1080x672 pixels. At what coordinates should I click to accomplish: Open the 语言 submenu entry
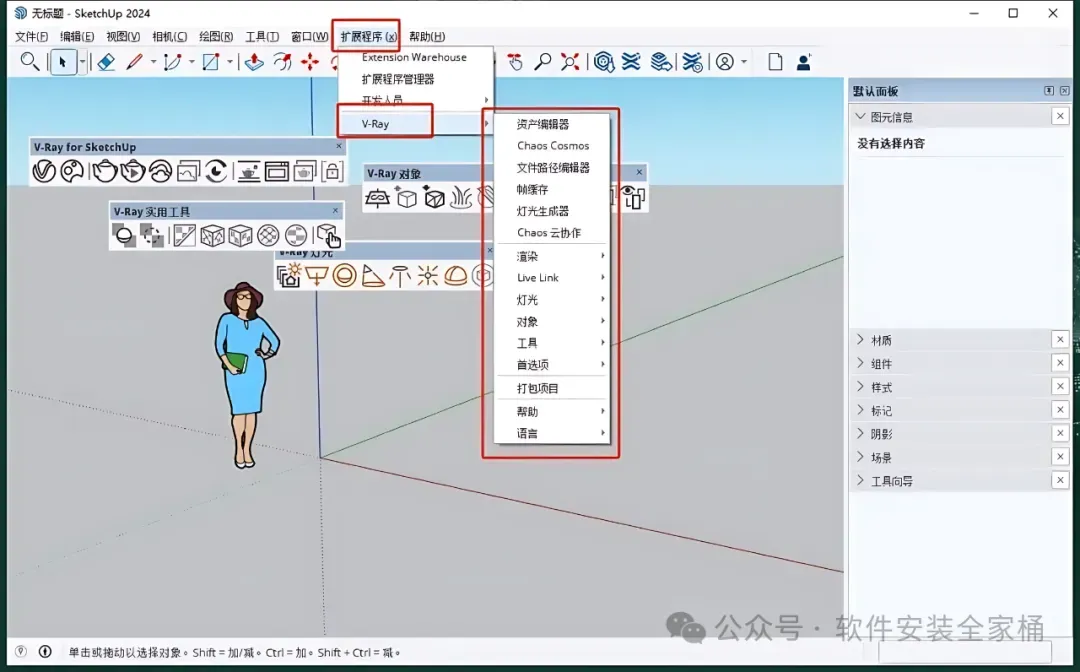[552, 433]
